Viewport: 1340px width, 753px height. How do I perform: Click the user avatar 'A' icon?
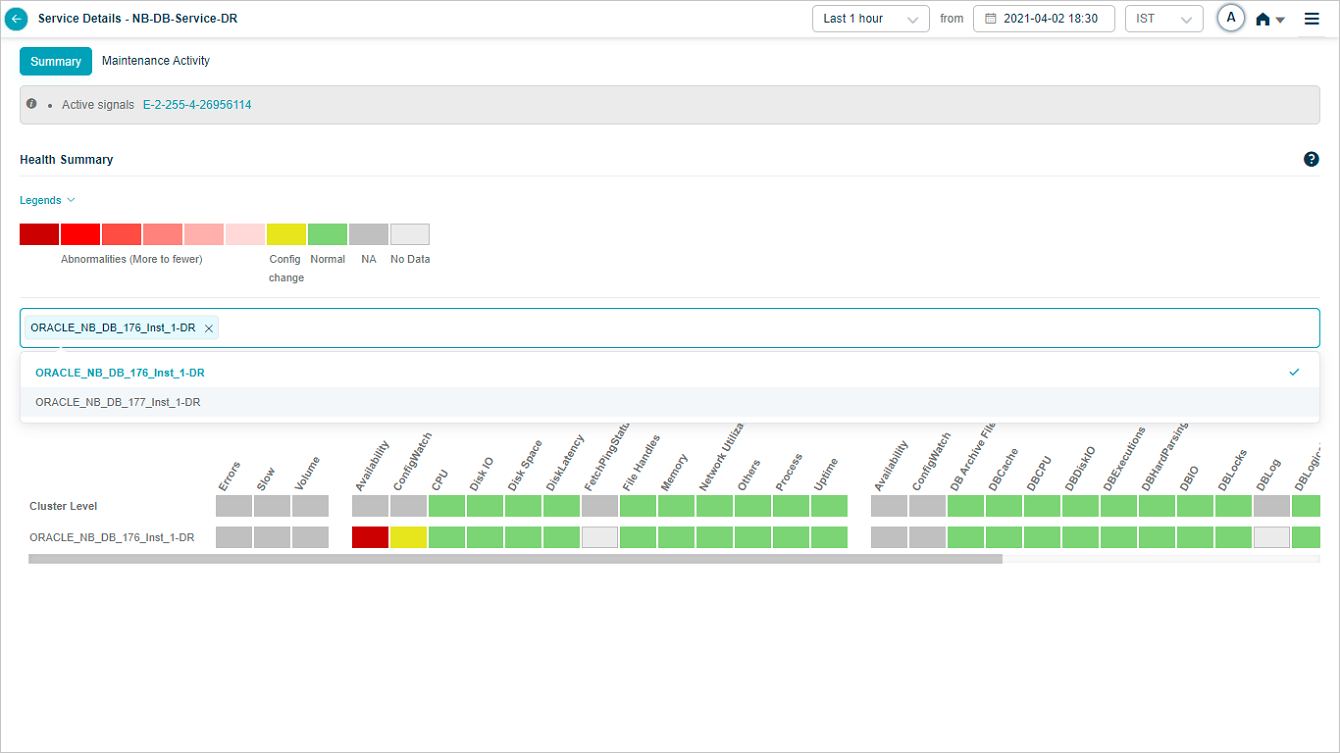1230,19
